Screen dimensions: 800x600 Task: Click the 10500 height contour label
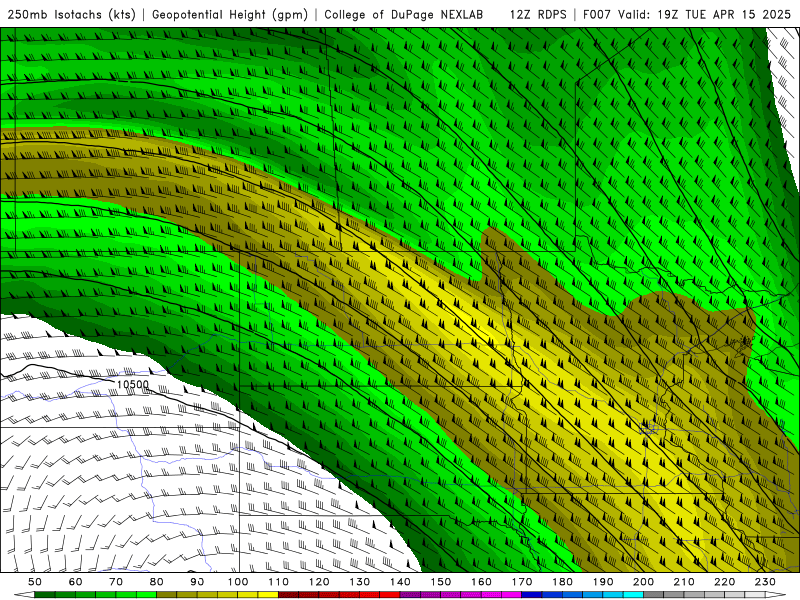[x=132, y=385]
